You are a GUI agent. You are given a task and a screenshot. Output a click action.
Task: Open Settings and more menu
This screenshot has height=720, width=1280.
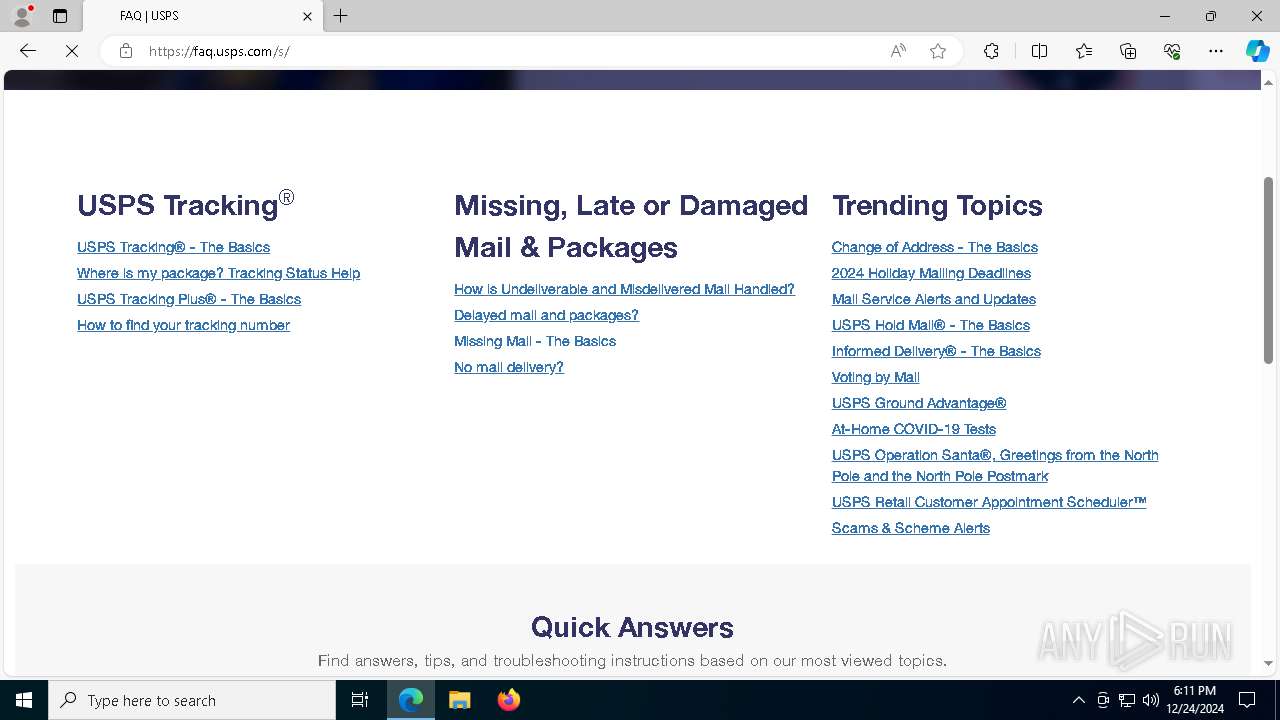click(1216, 51)
